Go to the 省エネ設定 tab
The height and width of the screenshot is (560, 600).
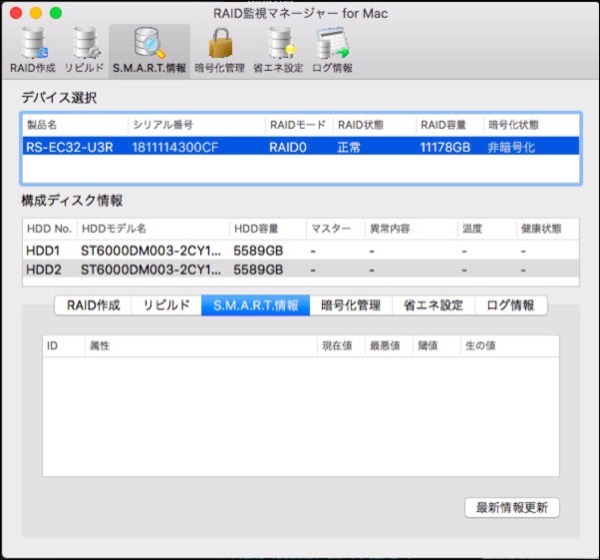432,305
